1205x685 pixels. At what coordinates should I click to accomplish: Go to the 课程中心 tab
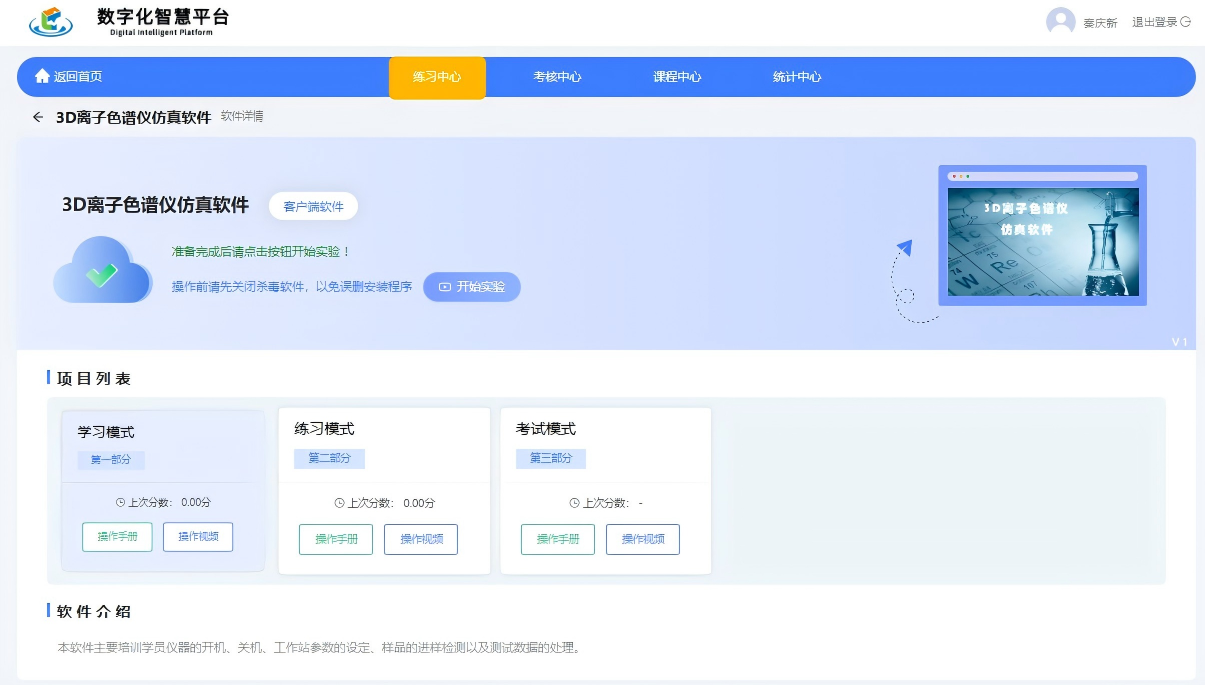677,77
